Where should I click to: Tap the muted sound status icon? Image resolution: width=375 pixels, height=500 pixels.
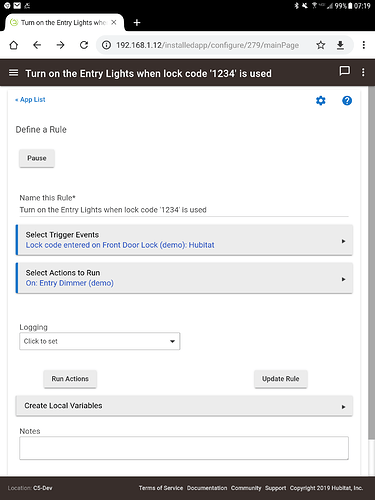point(305,6)
